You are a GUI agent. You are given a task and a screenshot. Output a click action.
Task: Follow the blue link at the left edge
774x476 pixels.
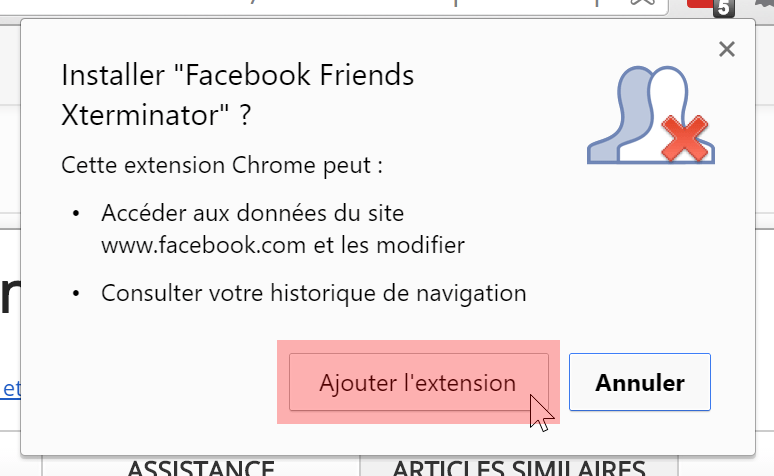(10, 389)
